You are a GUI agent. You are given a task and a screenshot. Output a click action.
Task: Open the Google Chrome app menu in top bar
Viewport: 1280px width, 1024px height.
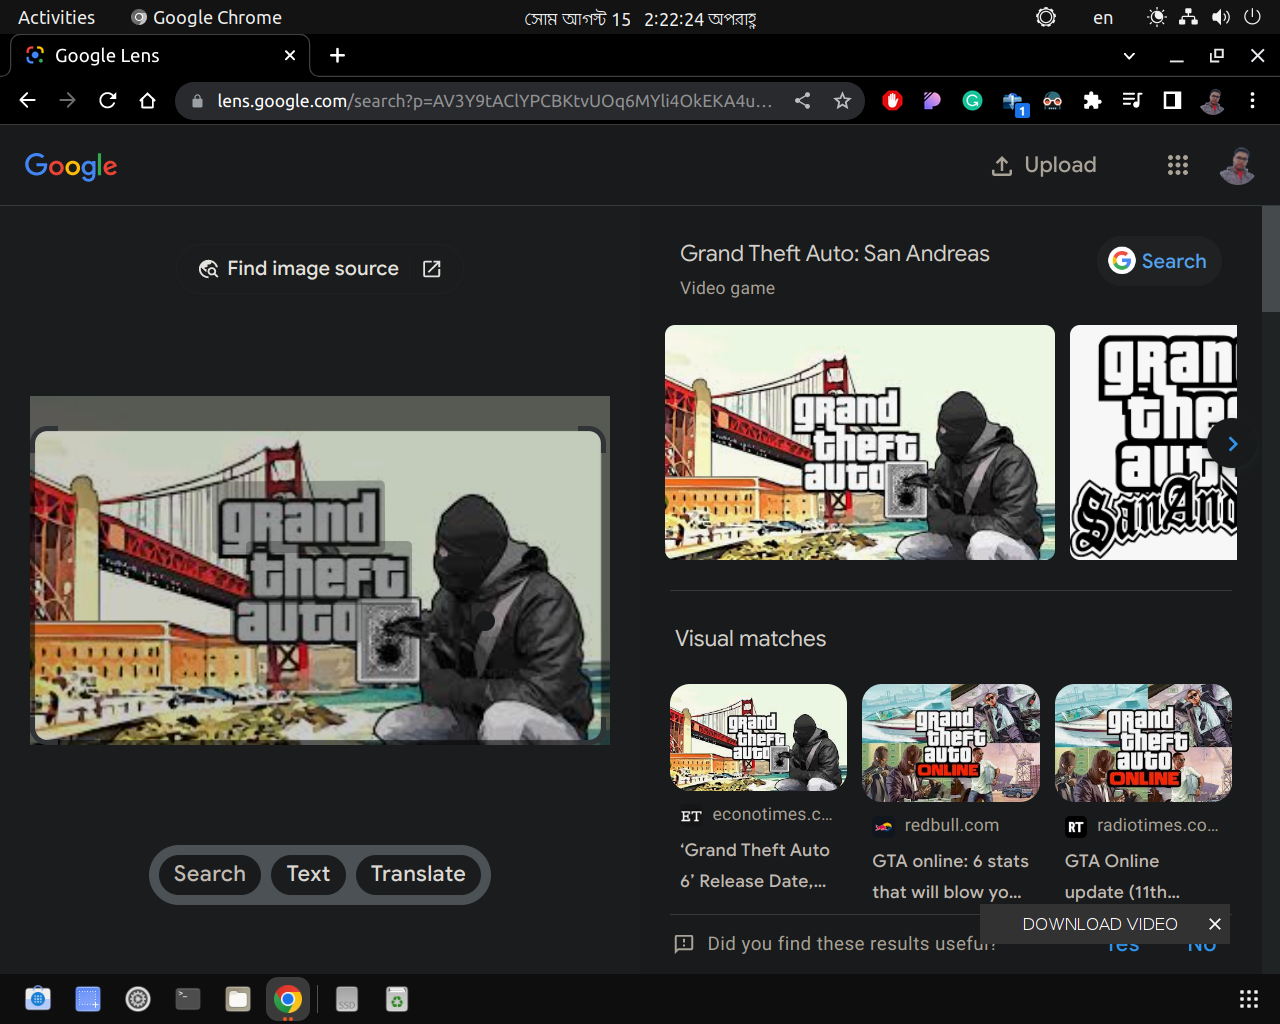point(207,17)
